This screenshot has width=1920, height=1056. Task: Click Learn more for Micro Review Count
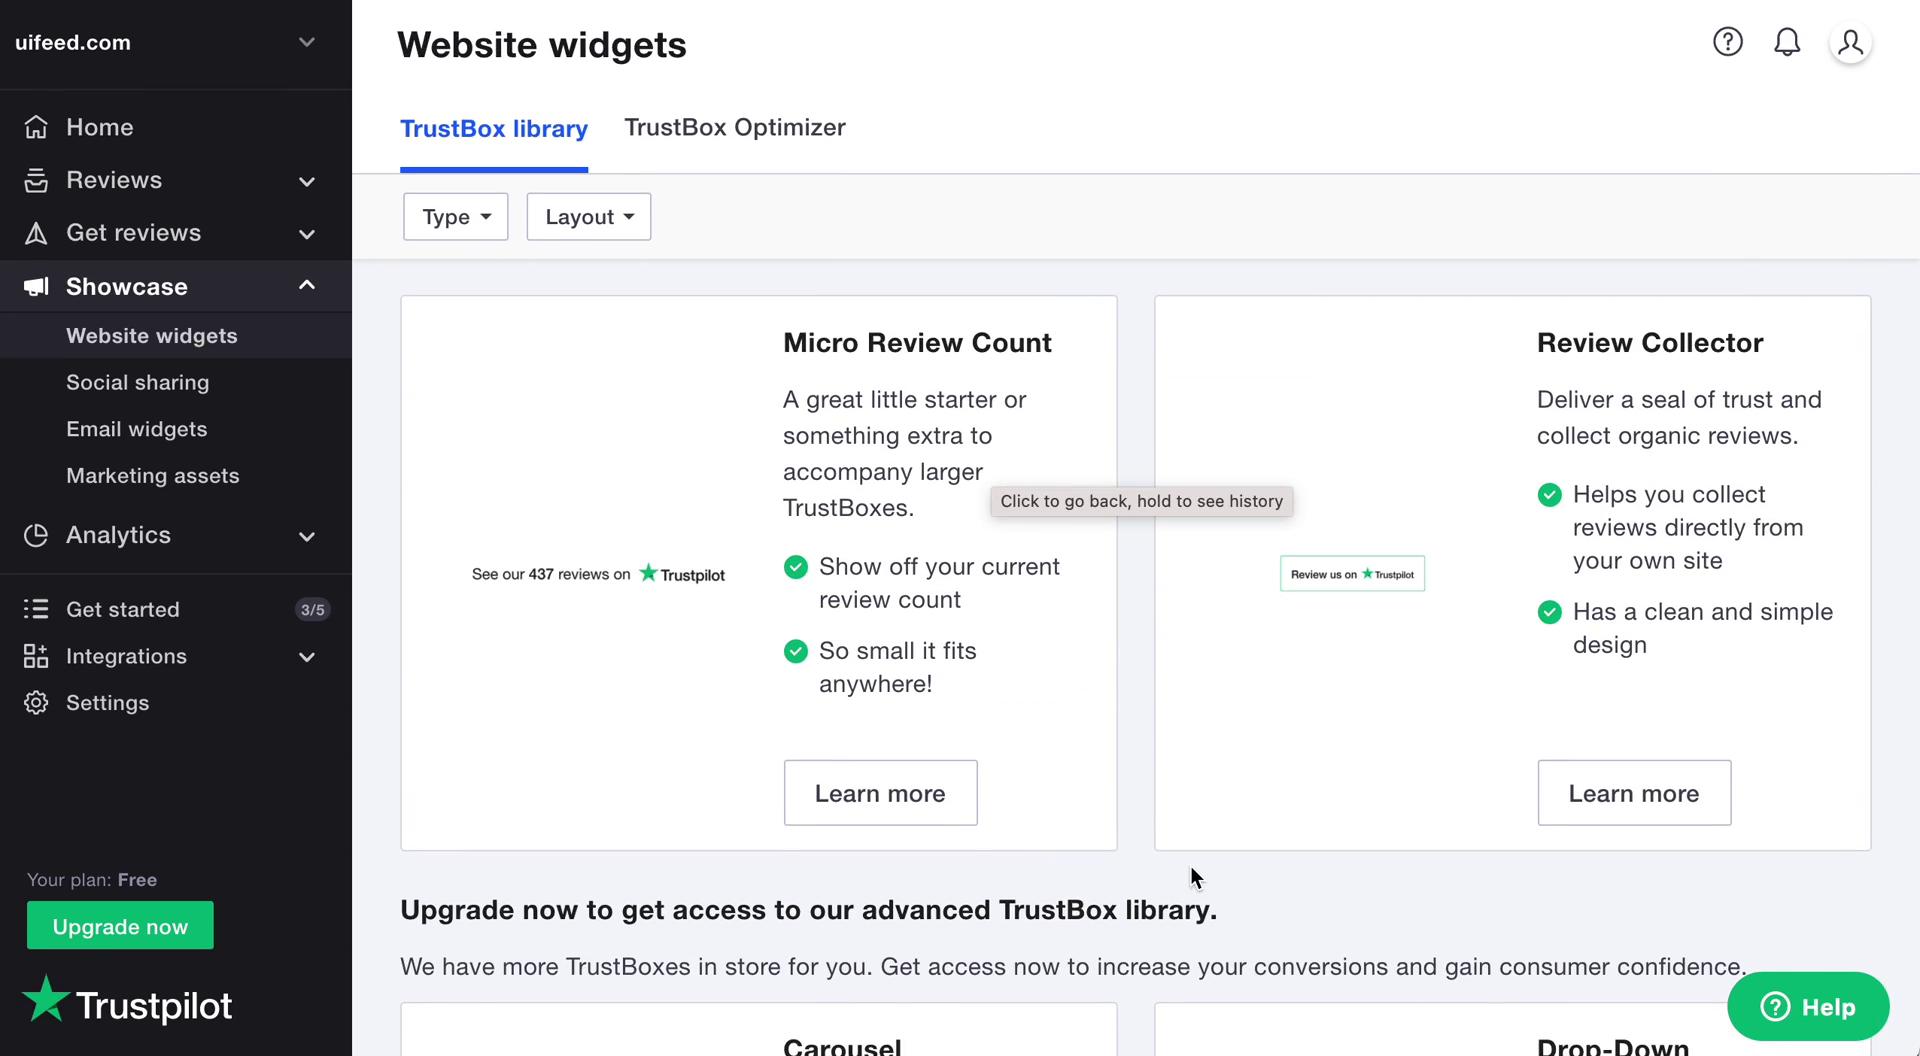(x=880, y=793)
